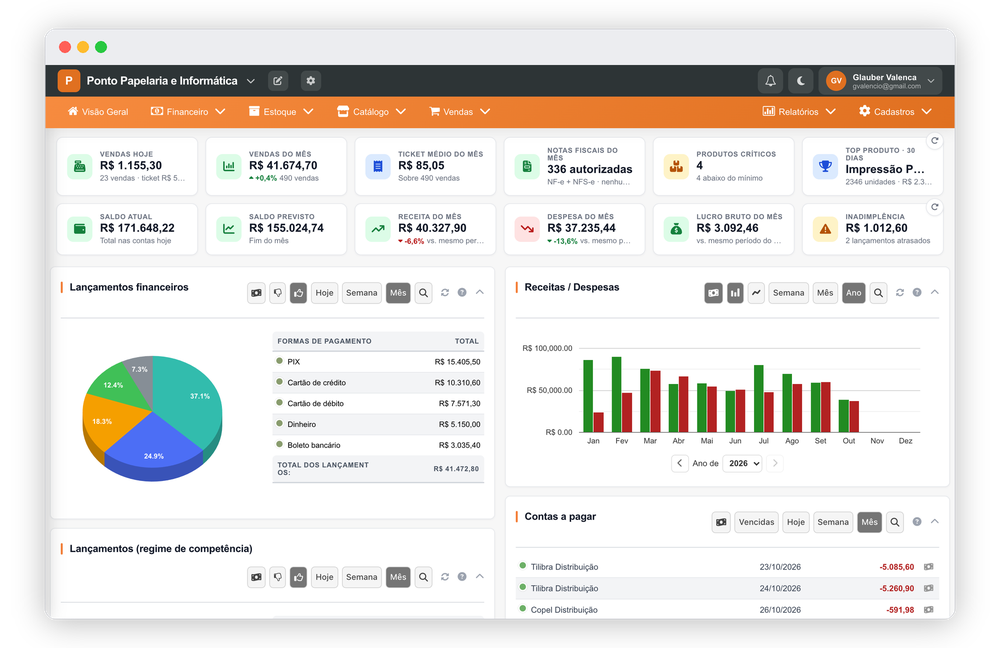Screen dimensions: 1000x648
Task: Click the Despesa do Mês trend icon
Action: 527,229
